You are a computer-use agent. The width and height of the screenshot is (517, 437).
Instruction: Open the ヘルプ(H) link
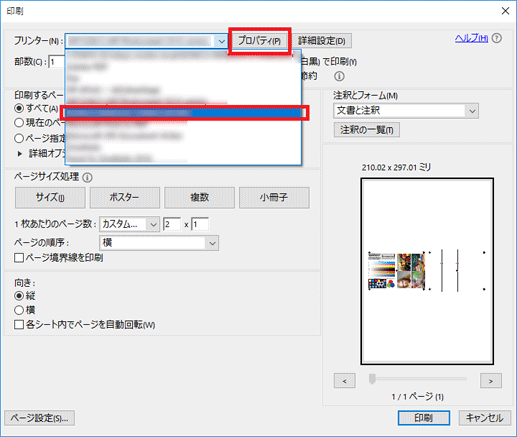pyautogui.click(x=471, y=38)
